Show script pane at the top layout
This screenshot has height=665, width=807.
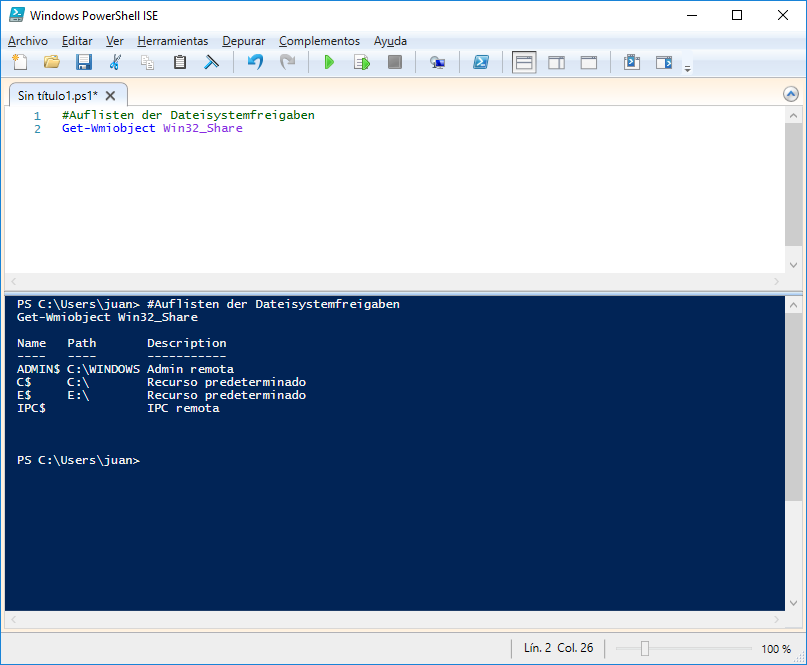(x=524, y=62)
